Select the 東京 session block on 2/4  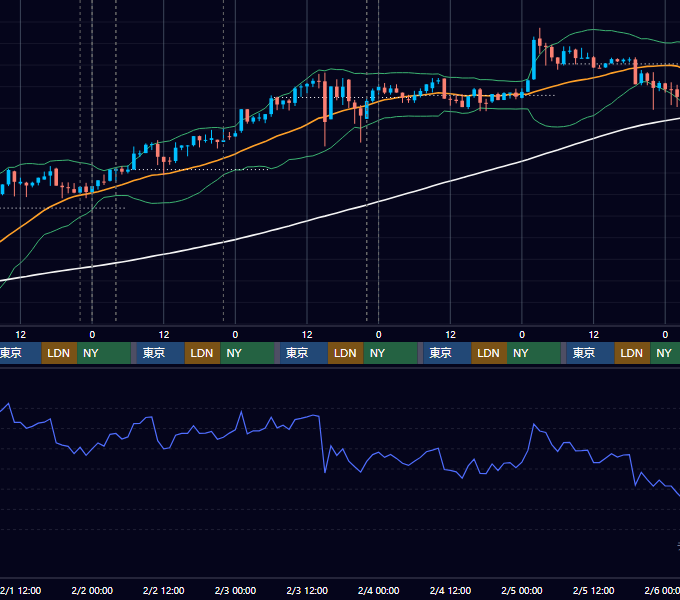click(447, 353)
